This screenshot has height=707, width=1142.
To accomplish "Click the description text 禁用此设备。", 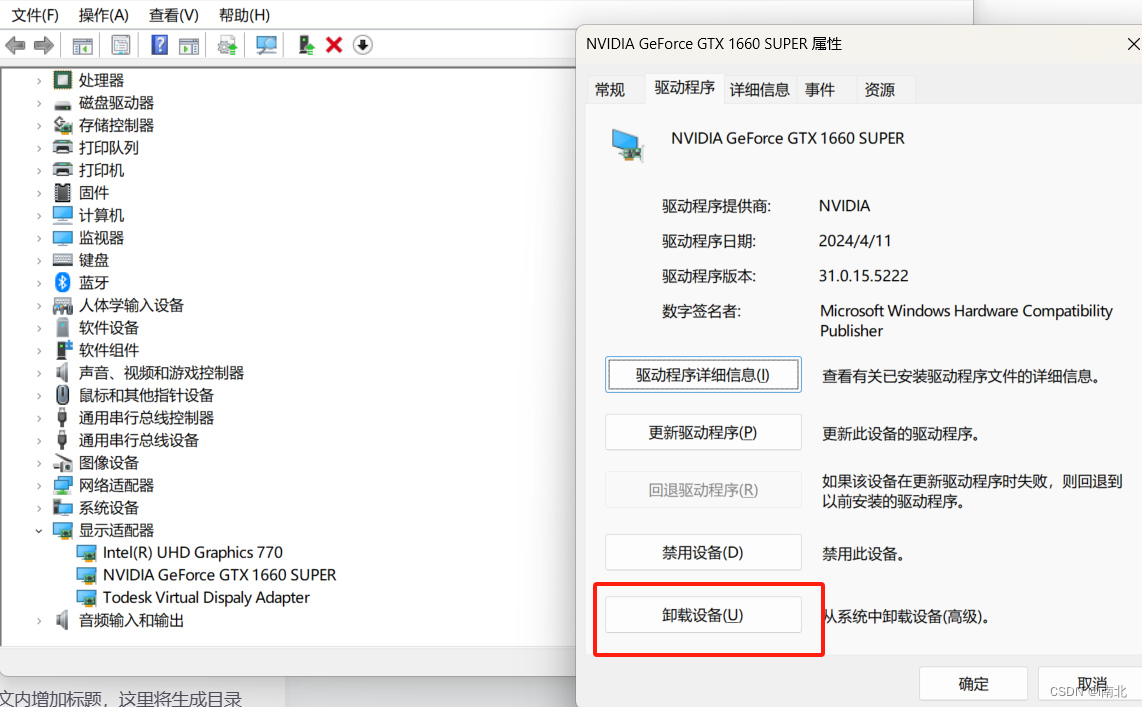I will click(864, 554).
